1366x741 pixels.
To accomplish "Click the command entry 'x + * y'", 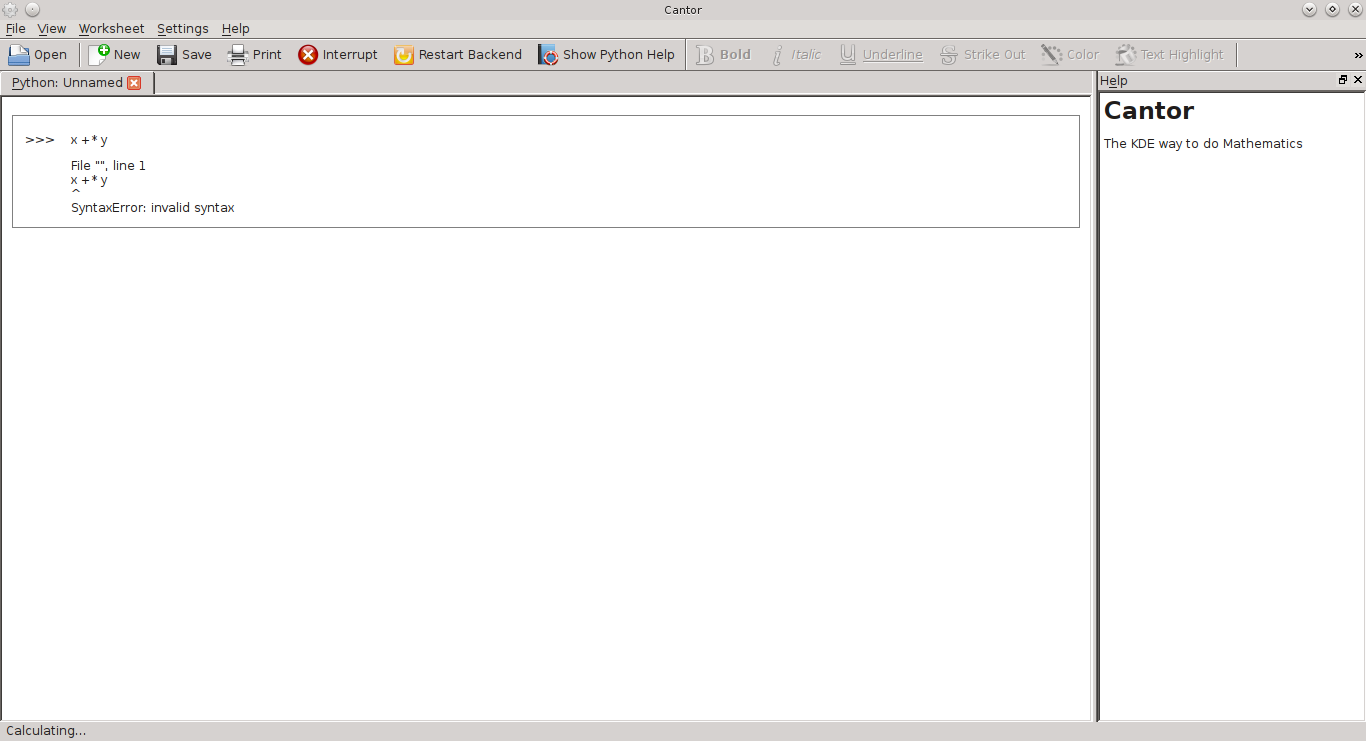I will tap(89, 140).
